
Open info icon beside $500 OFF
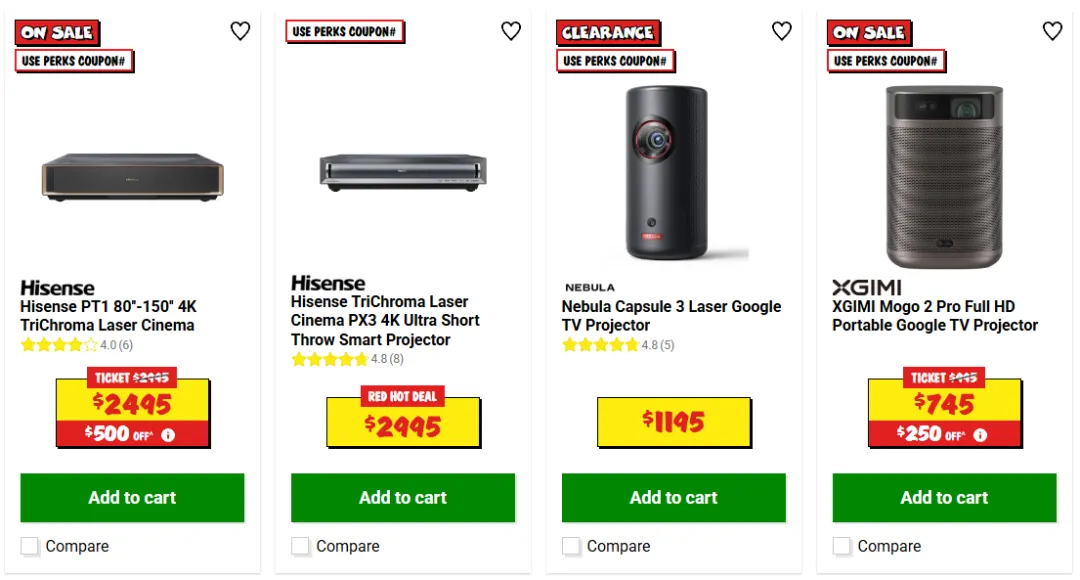click(168, 435)
